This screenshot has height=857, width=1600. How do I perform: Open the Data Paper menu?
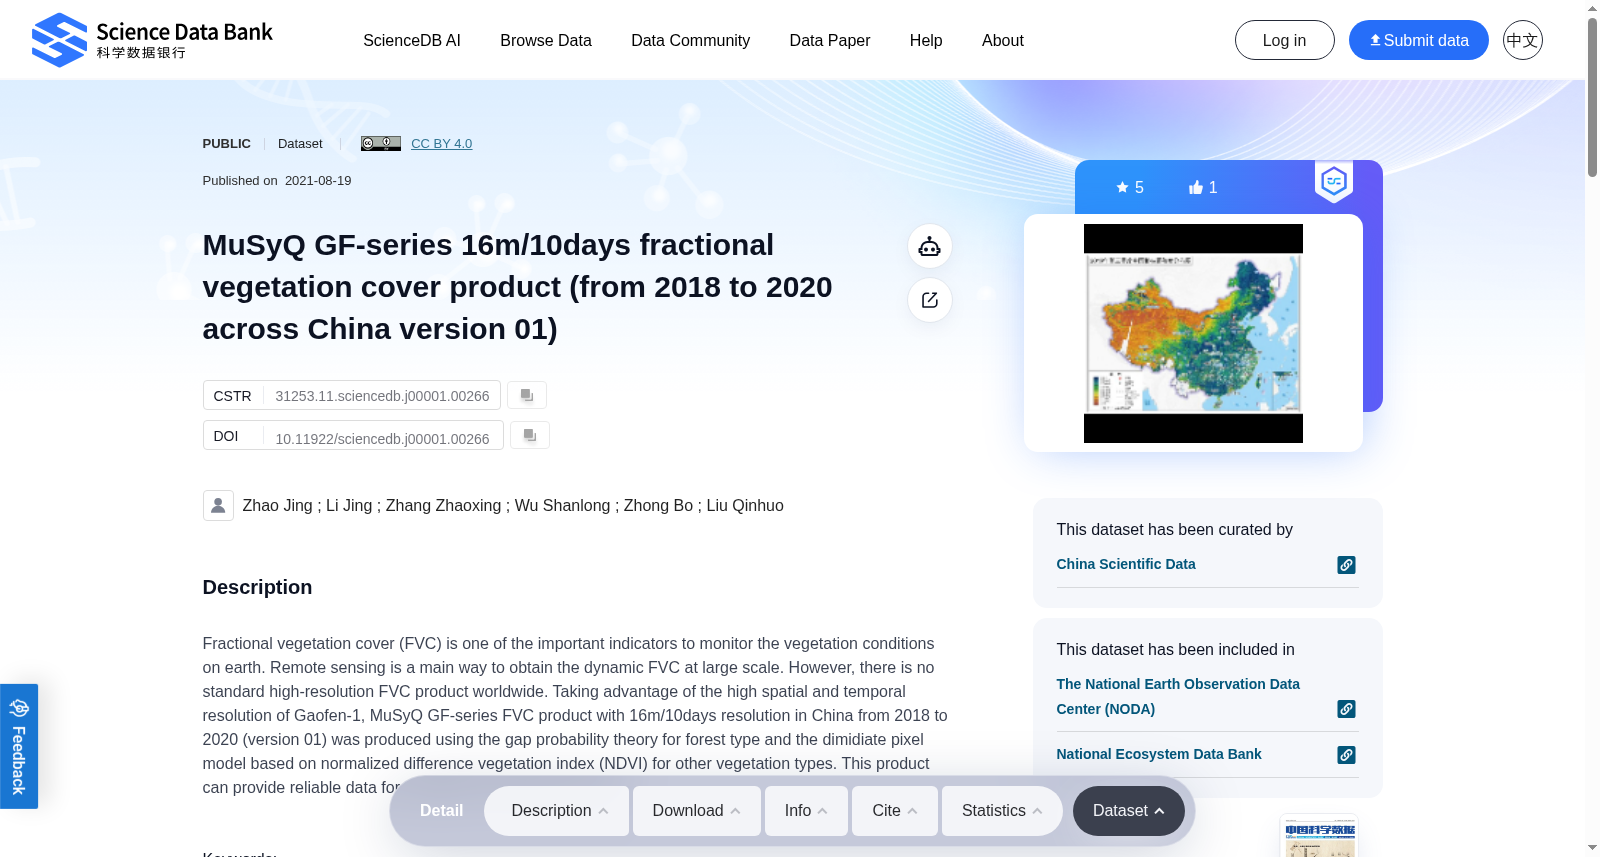coord(830,40)
